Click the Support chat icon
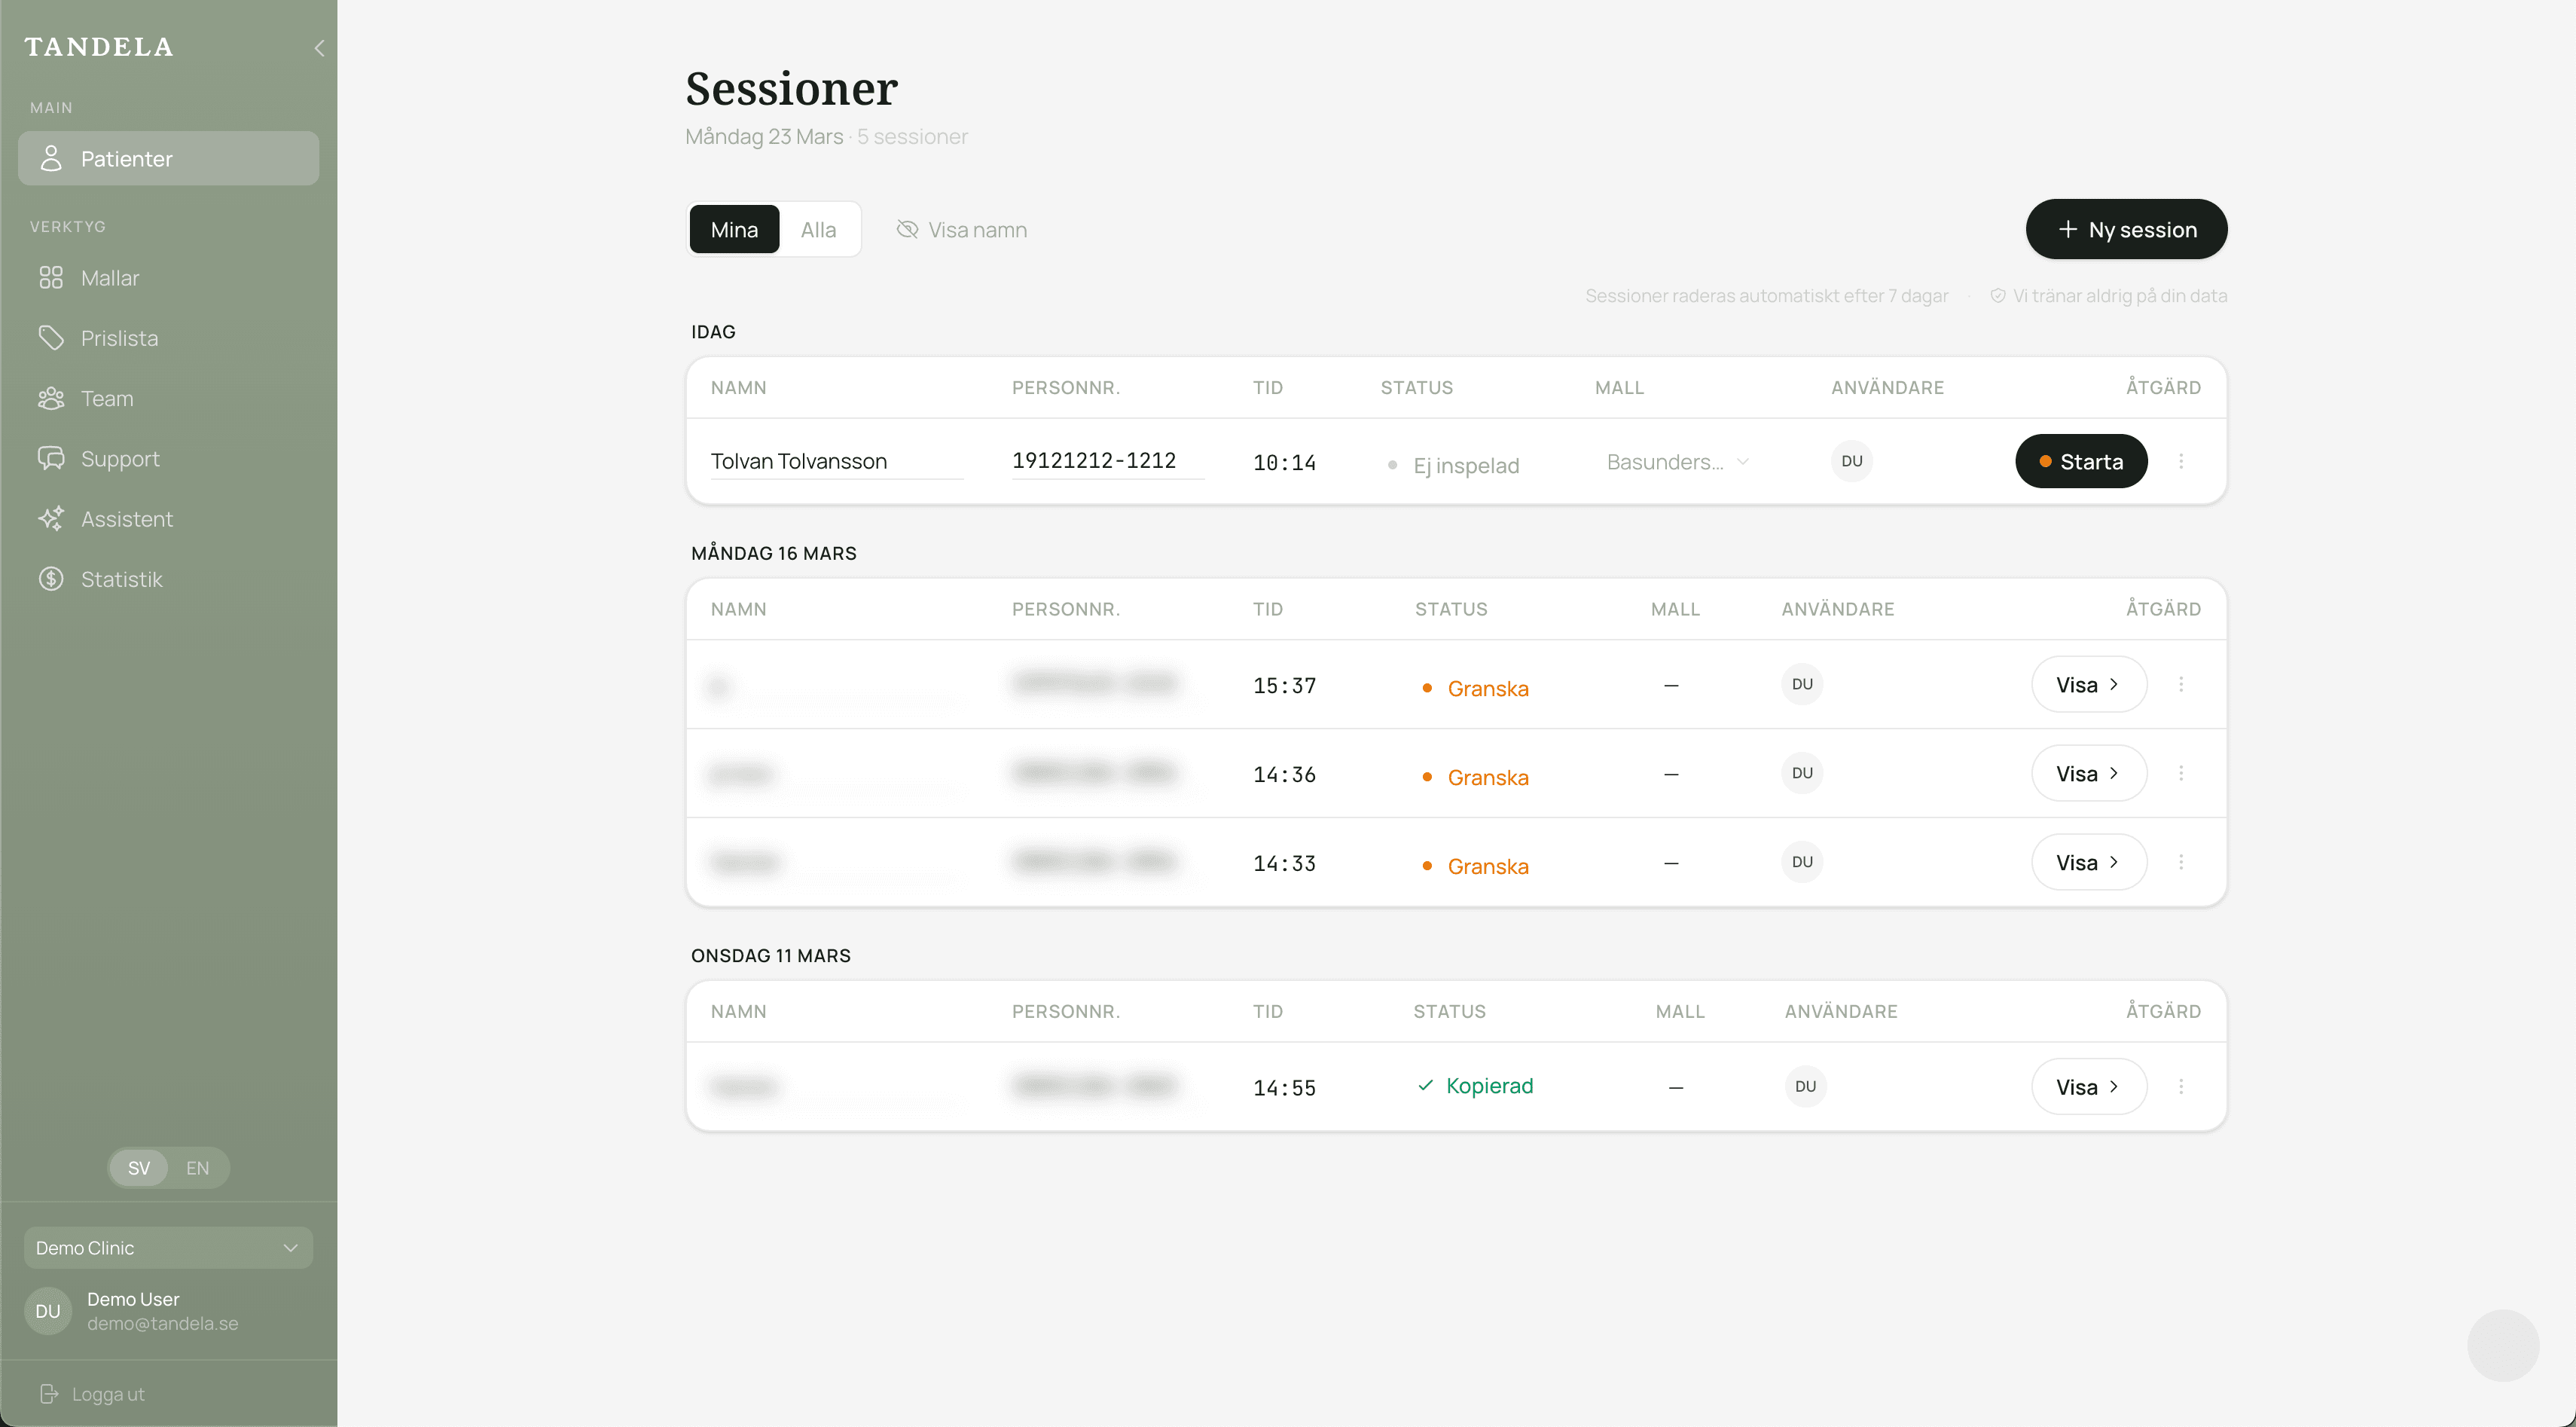The height and width of the screenshot is (1427, 2576). [51, 458]
